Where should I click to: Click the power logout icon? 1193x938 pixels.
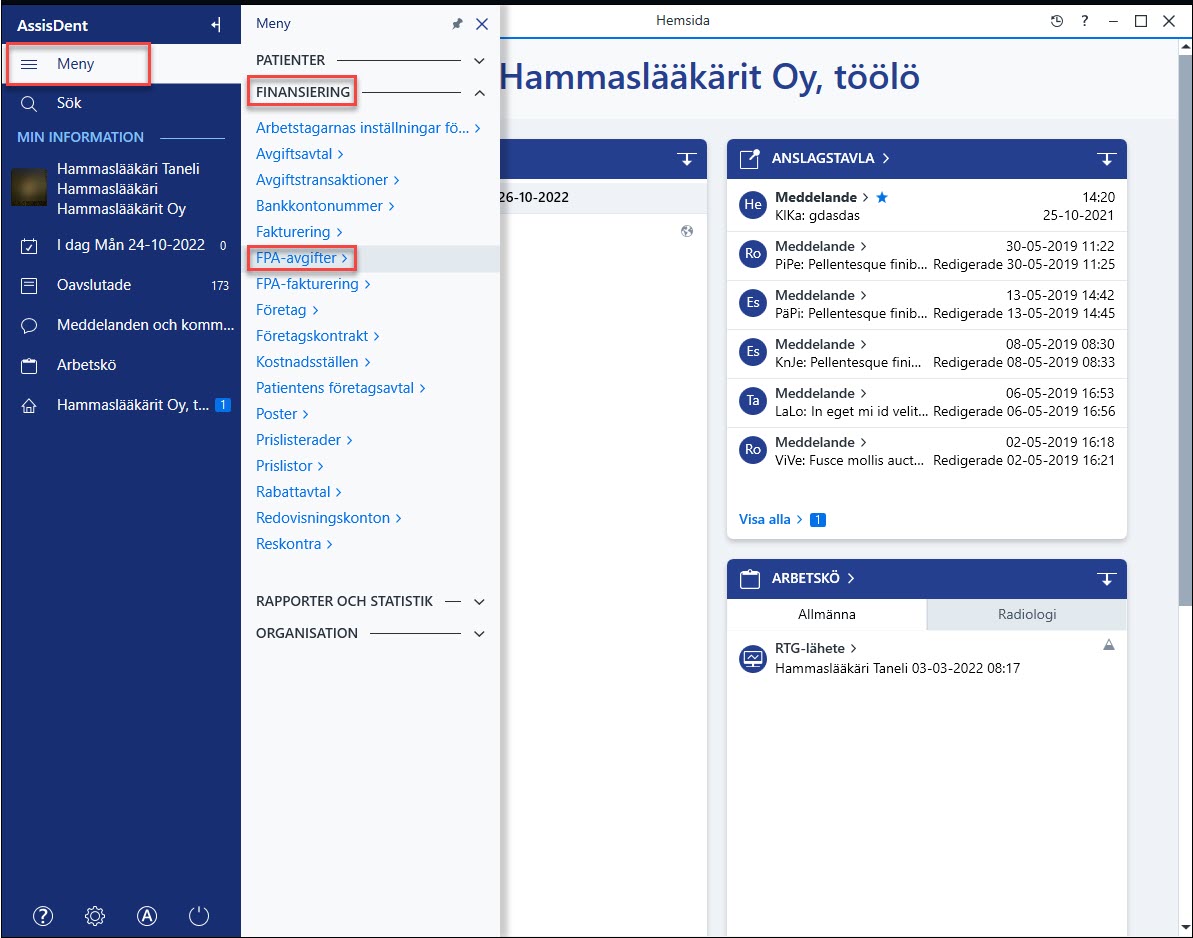199,916
